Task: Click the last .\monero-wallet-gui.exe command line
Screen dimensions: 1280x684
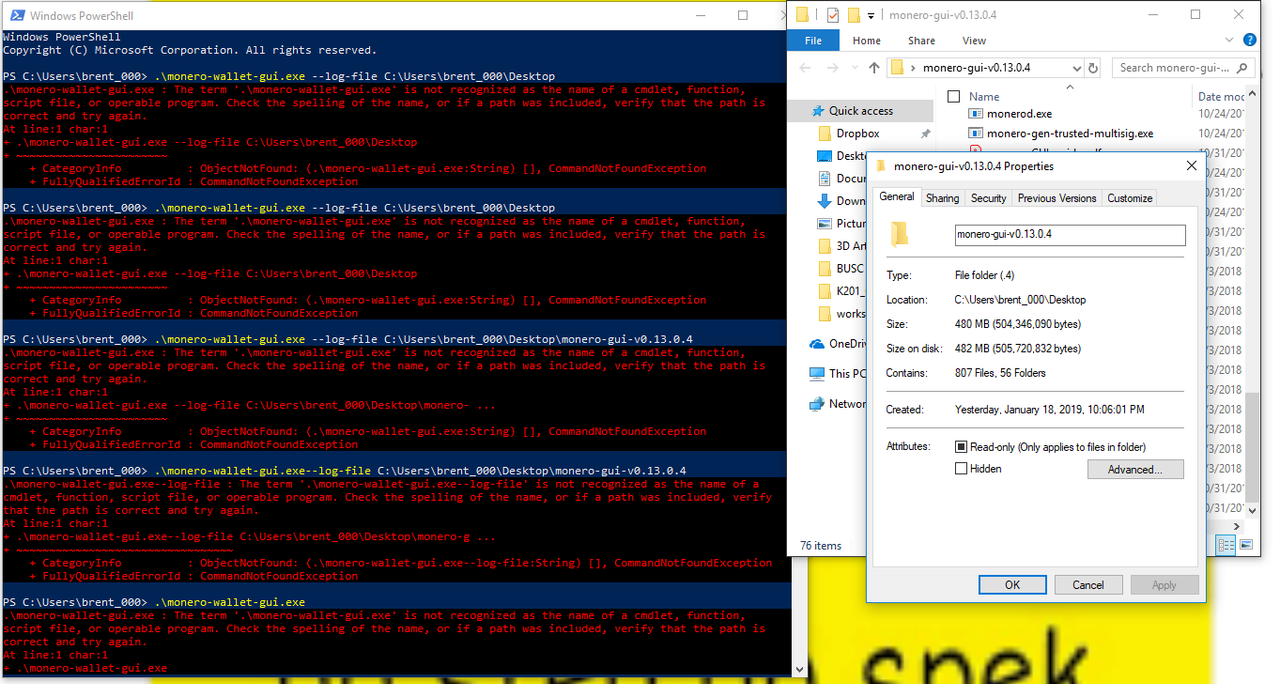Action: pyautogui.click(x=230, y=602)
